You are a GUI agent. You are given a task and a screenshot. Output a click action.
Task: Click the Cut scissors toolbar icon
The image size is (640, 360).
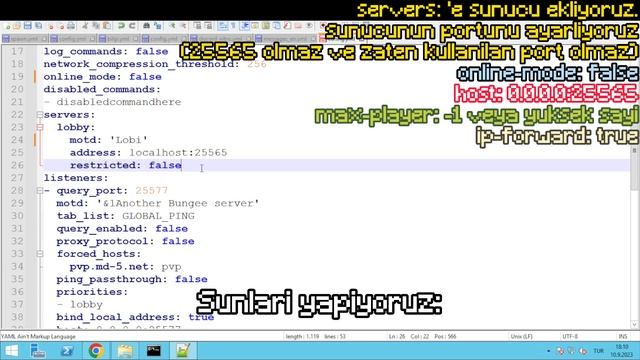(85, 26)
